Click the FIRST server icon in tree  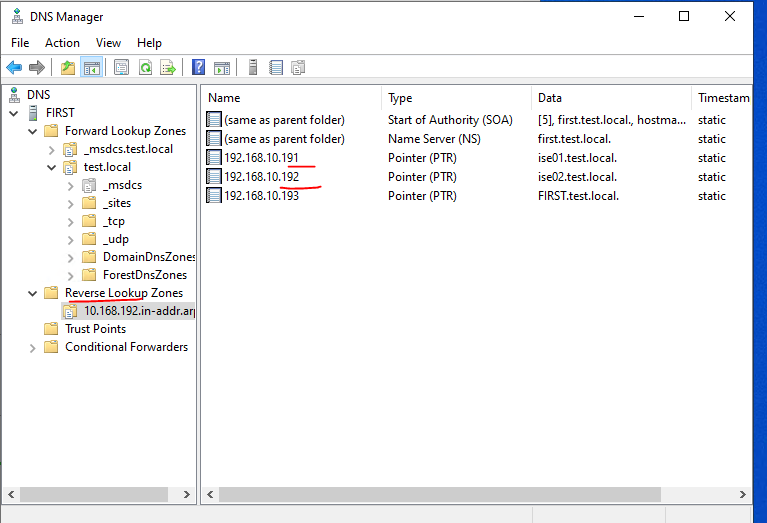[33, 113]
